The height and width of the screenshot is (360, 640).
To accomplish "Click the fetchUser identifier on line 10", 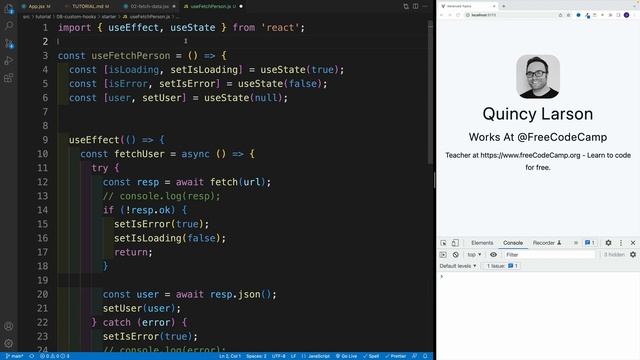I will (x=139, y=154).
